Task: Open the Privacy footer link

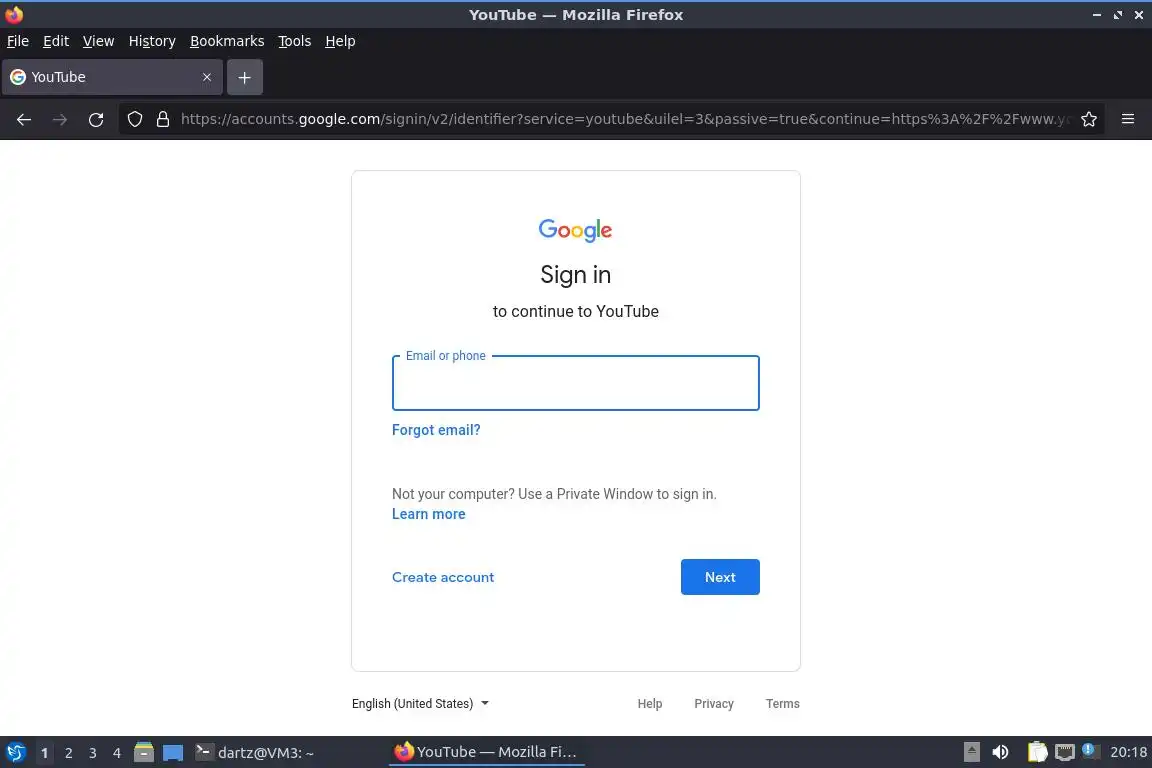Action: 714,703
